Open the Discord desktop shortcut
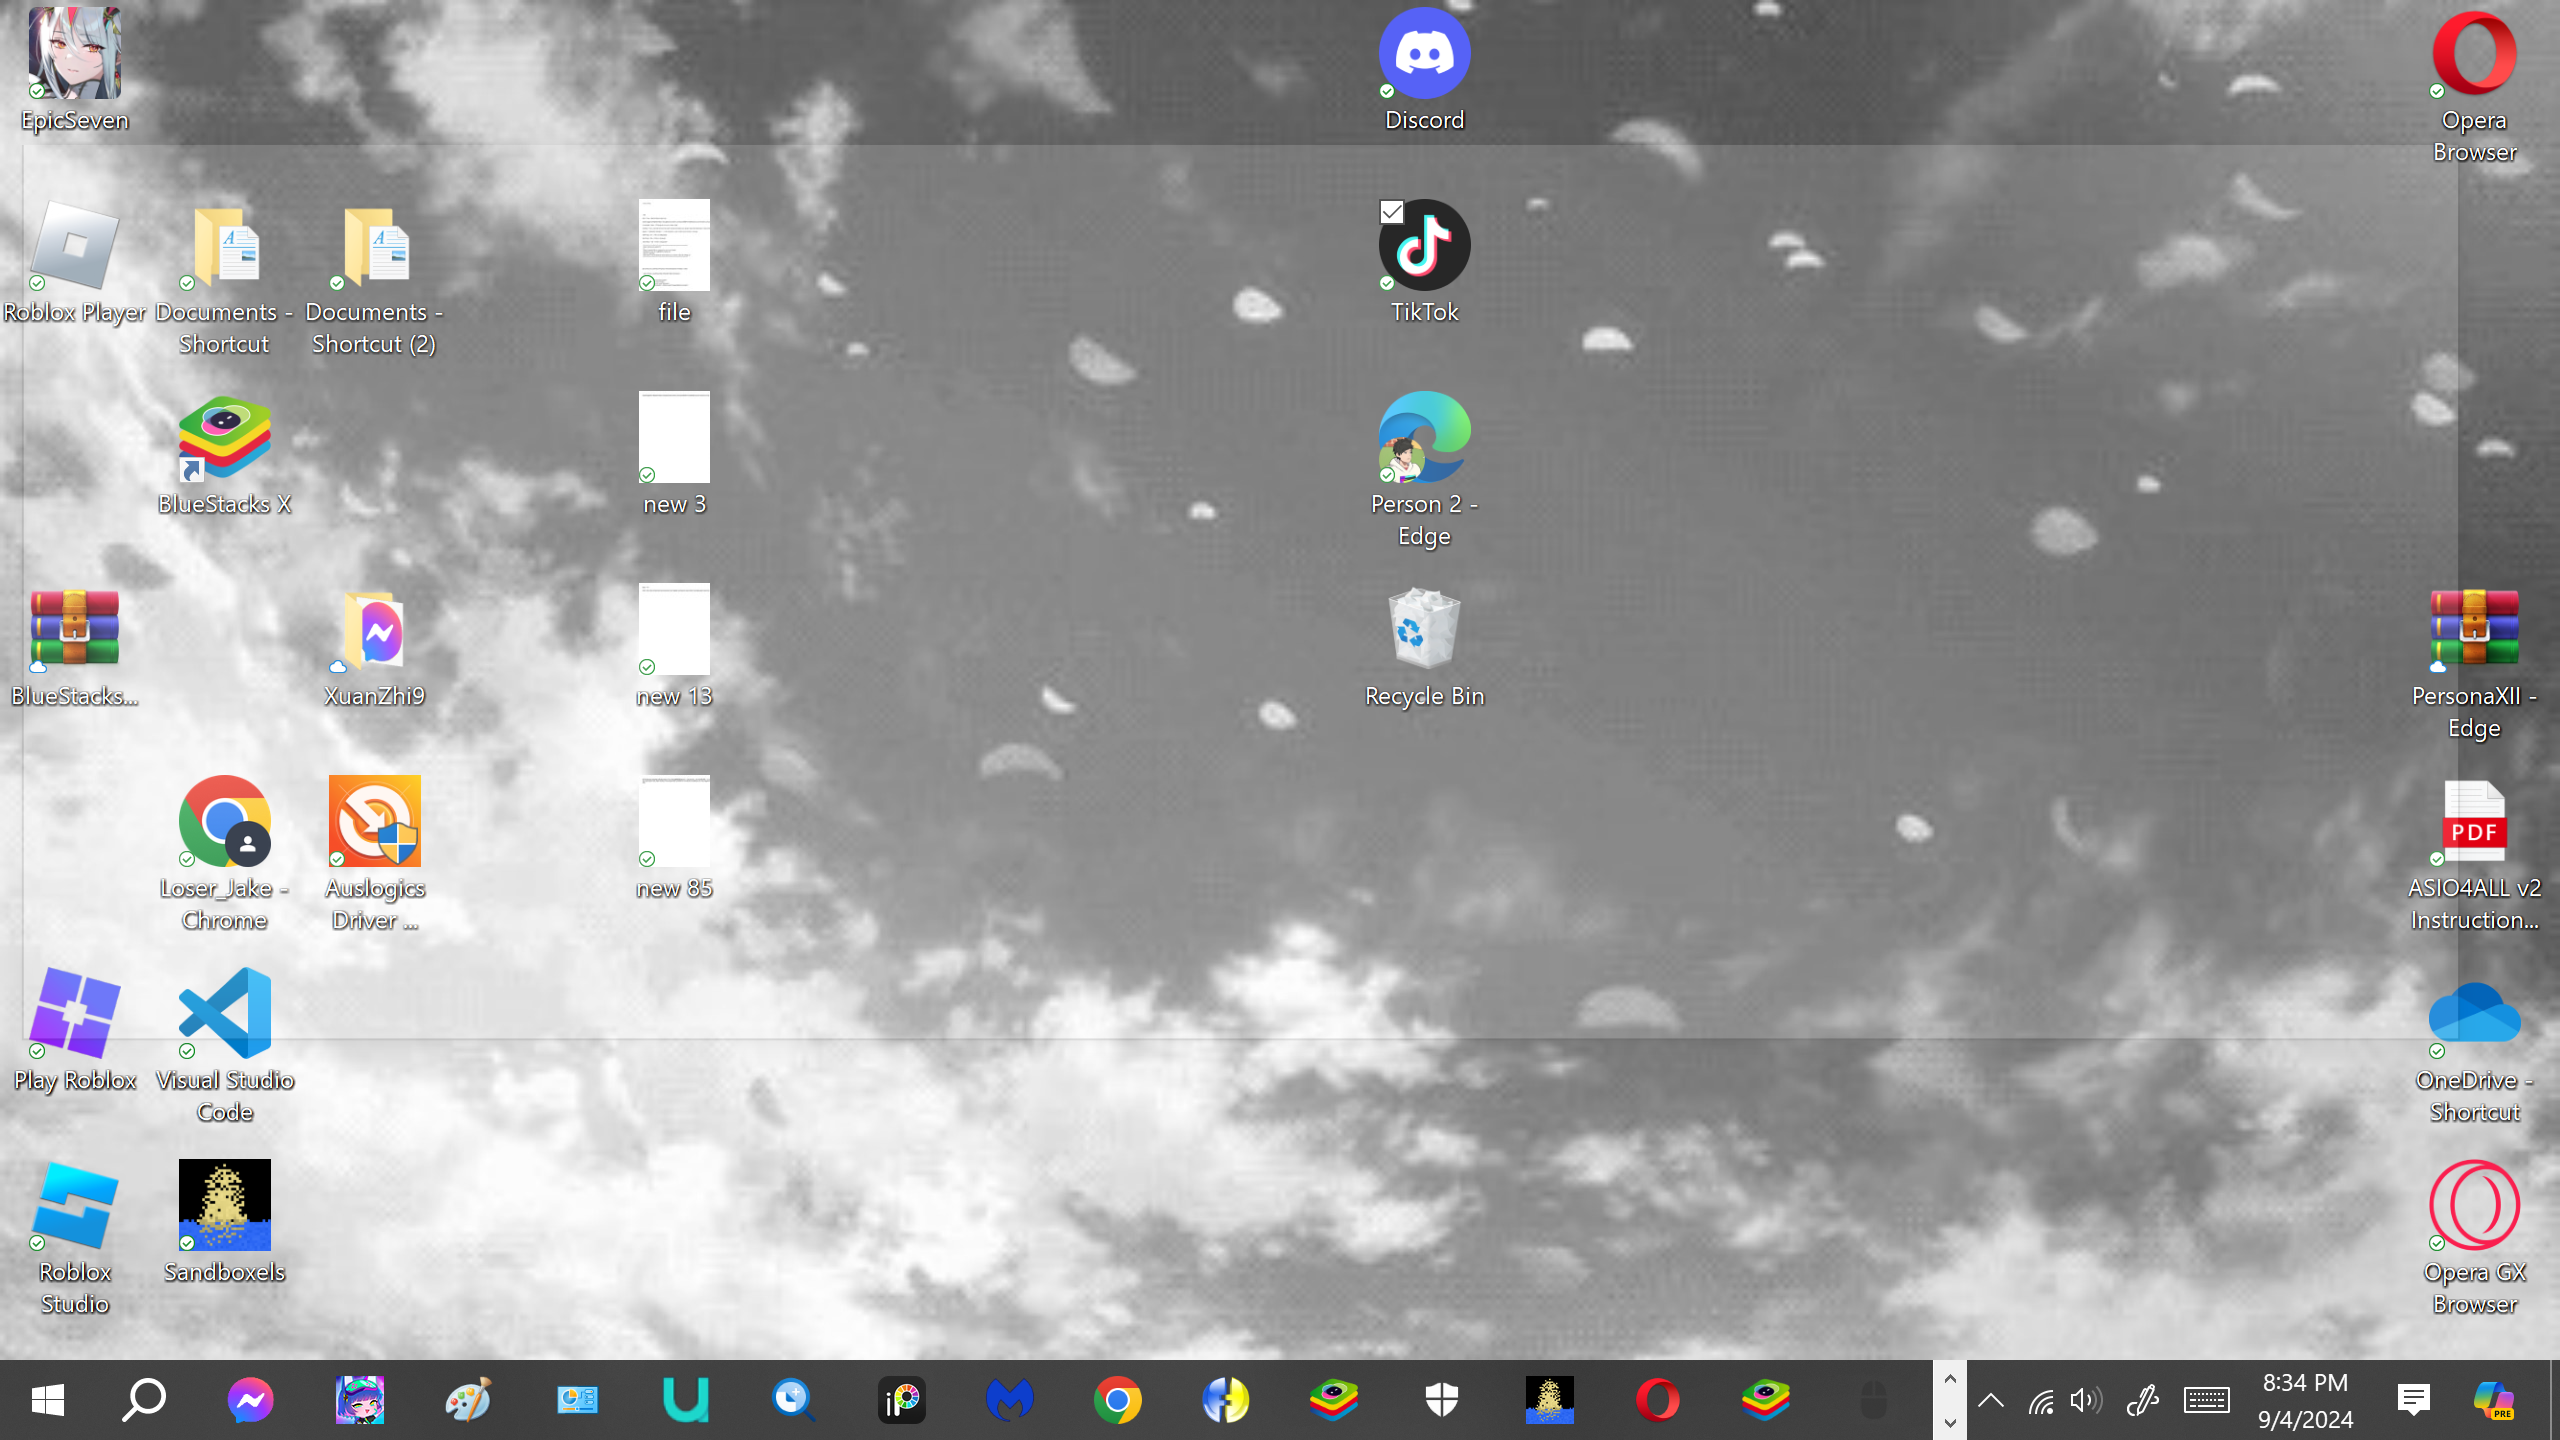The height and width of the screenshot is (1440, 2560). (x=1424, y=55)
